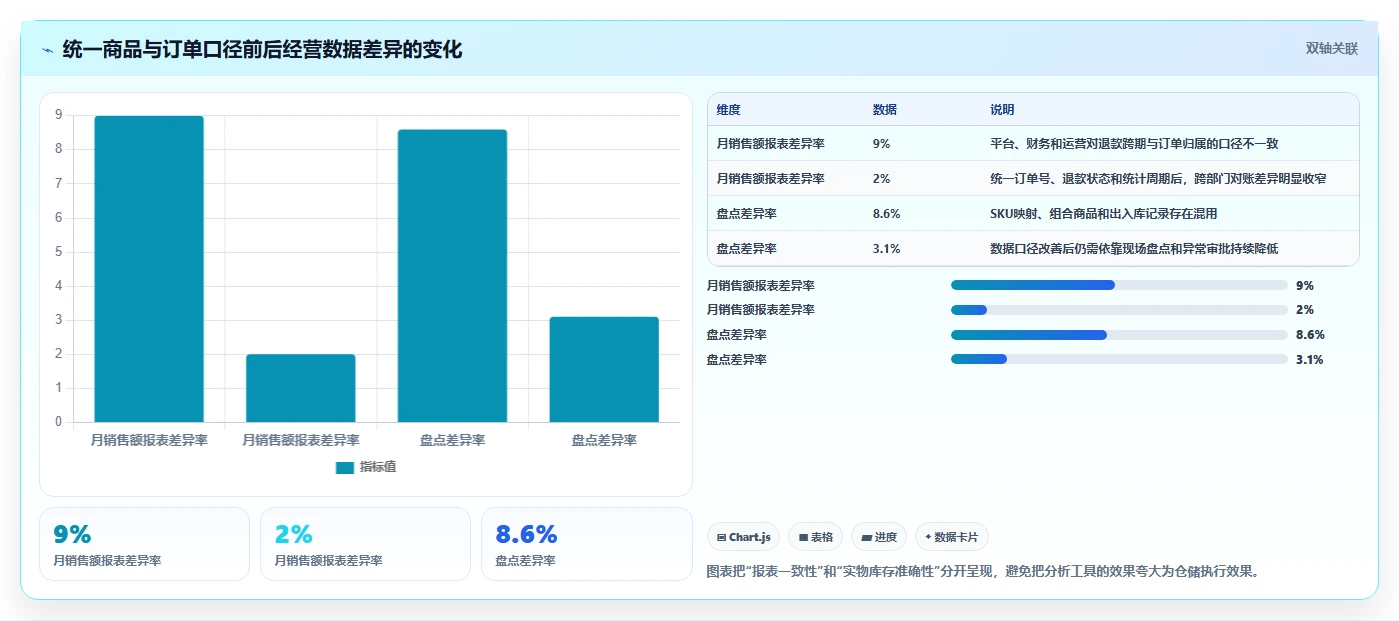The image size is (1399, 621).
Task: Open the 8.6% data card
Action: point(586,544)
